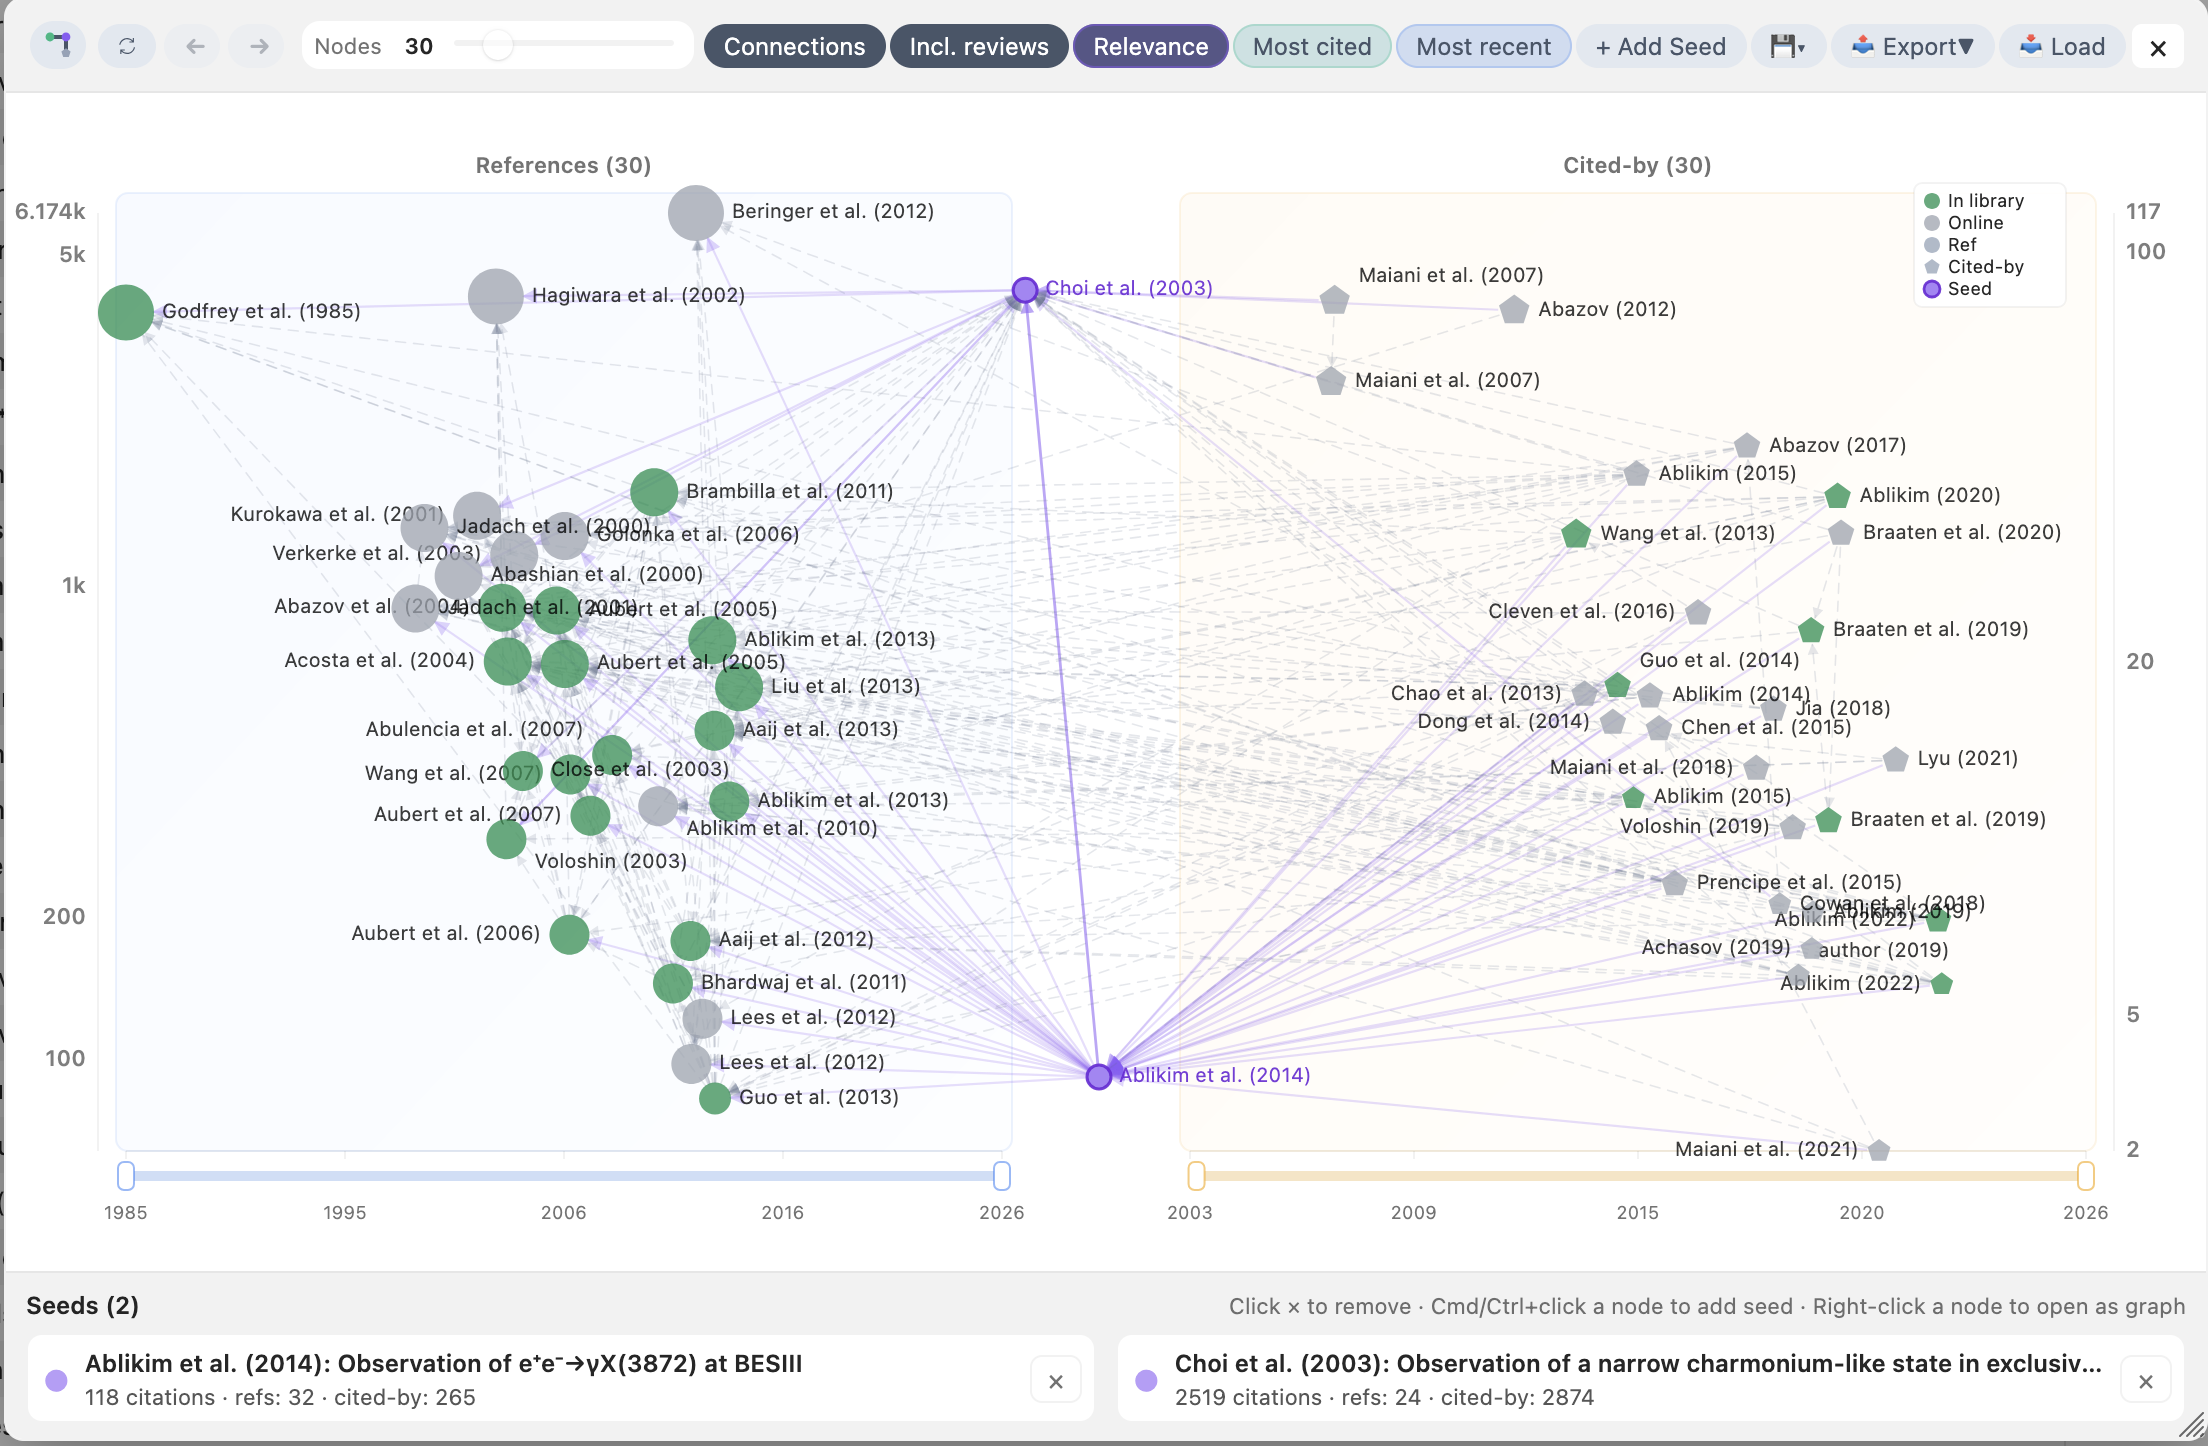Open the Export dropdown menu
2208x1446 pixels.
(1912, 46)
